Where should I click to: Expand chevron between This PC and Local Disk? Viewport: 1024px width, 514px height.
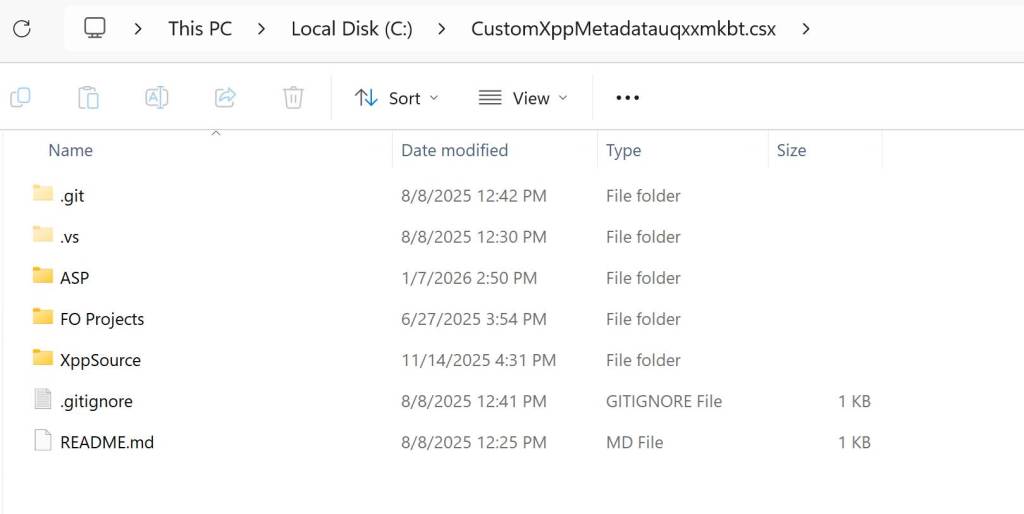tap(261, 28)
